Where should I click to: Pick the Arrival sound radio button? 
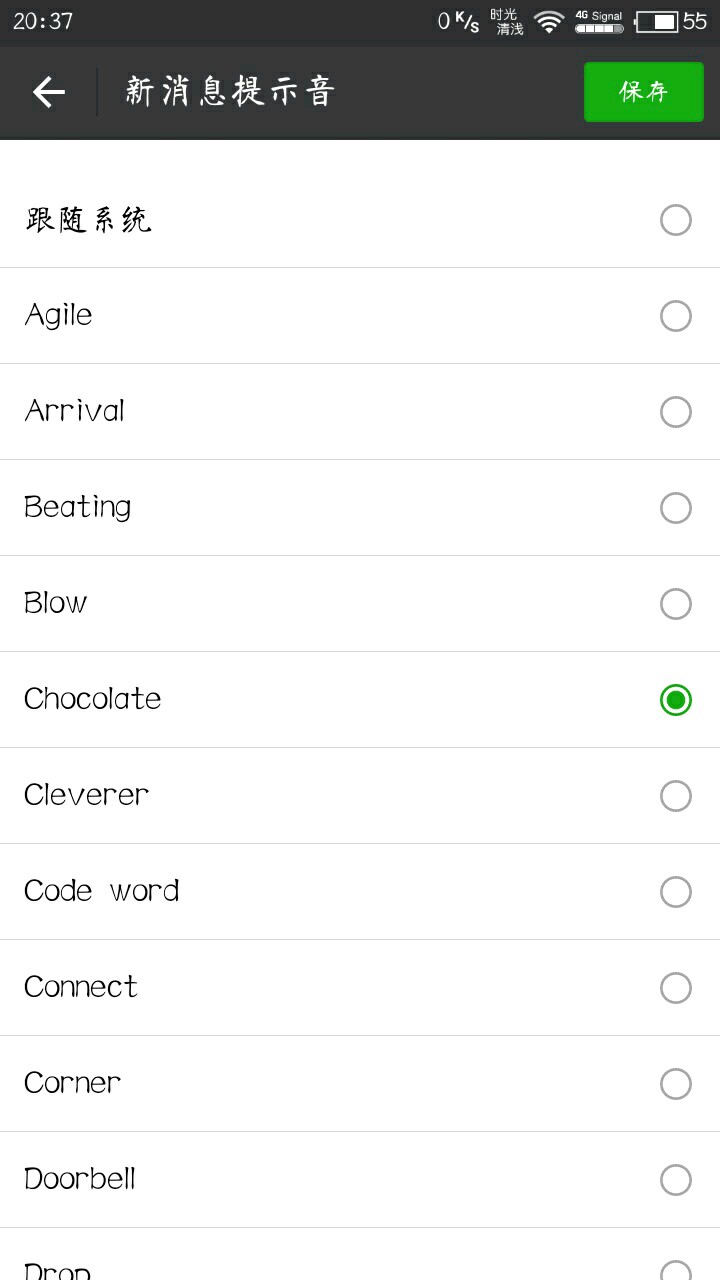(x=676, y=412)
